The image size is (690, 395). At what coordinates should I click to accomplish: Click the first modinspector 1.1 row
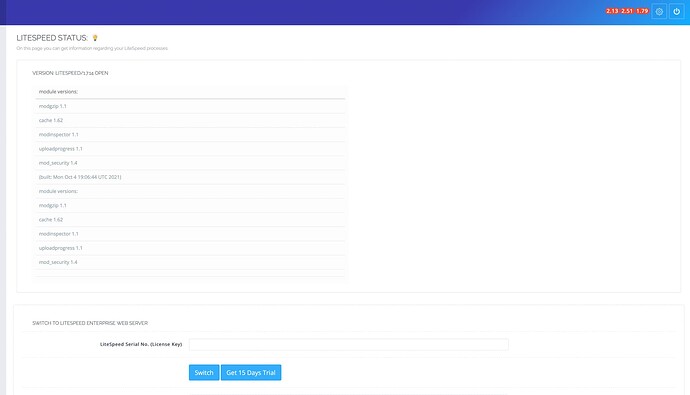tap(190, 134)
